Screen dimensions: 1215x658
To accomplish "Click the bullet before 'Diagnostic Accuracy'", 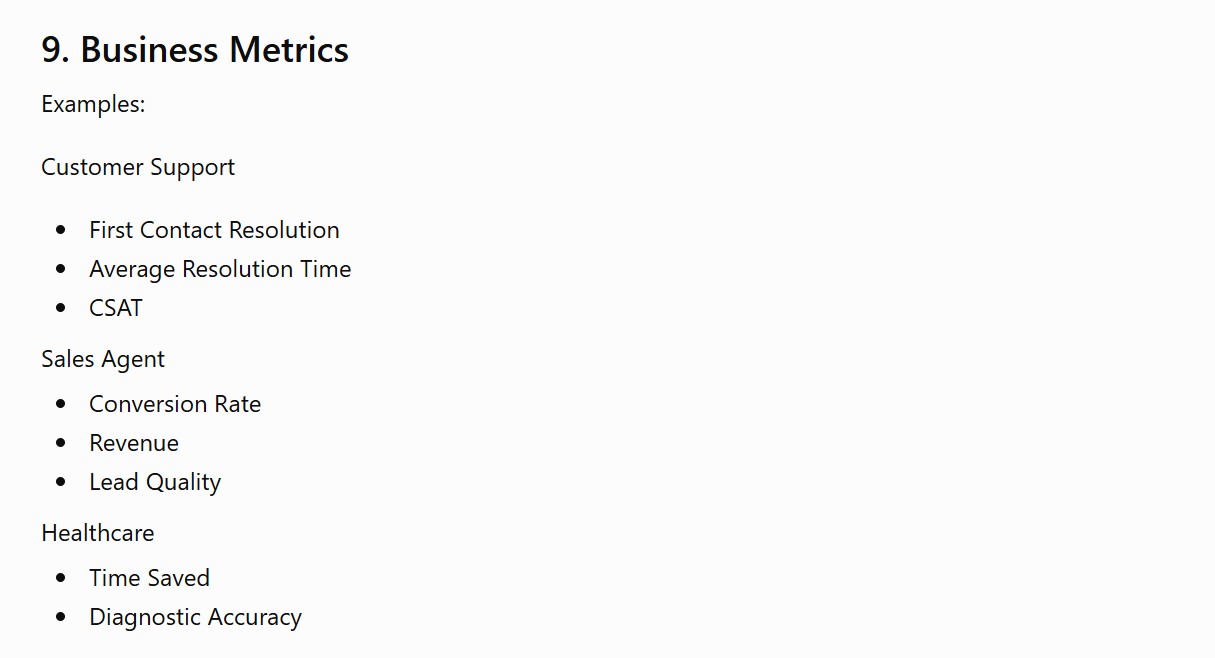I will click(62, 617).
